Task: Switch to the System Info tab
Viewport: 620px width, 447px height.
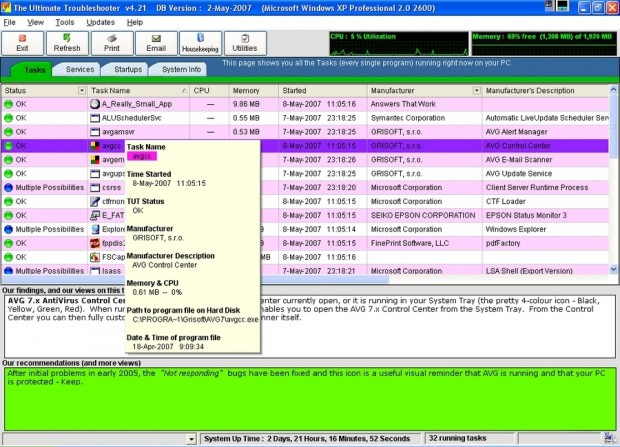Action: tap(181, 69)
